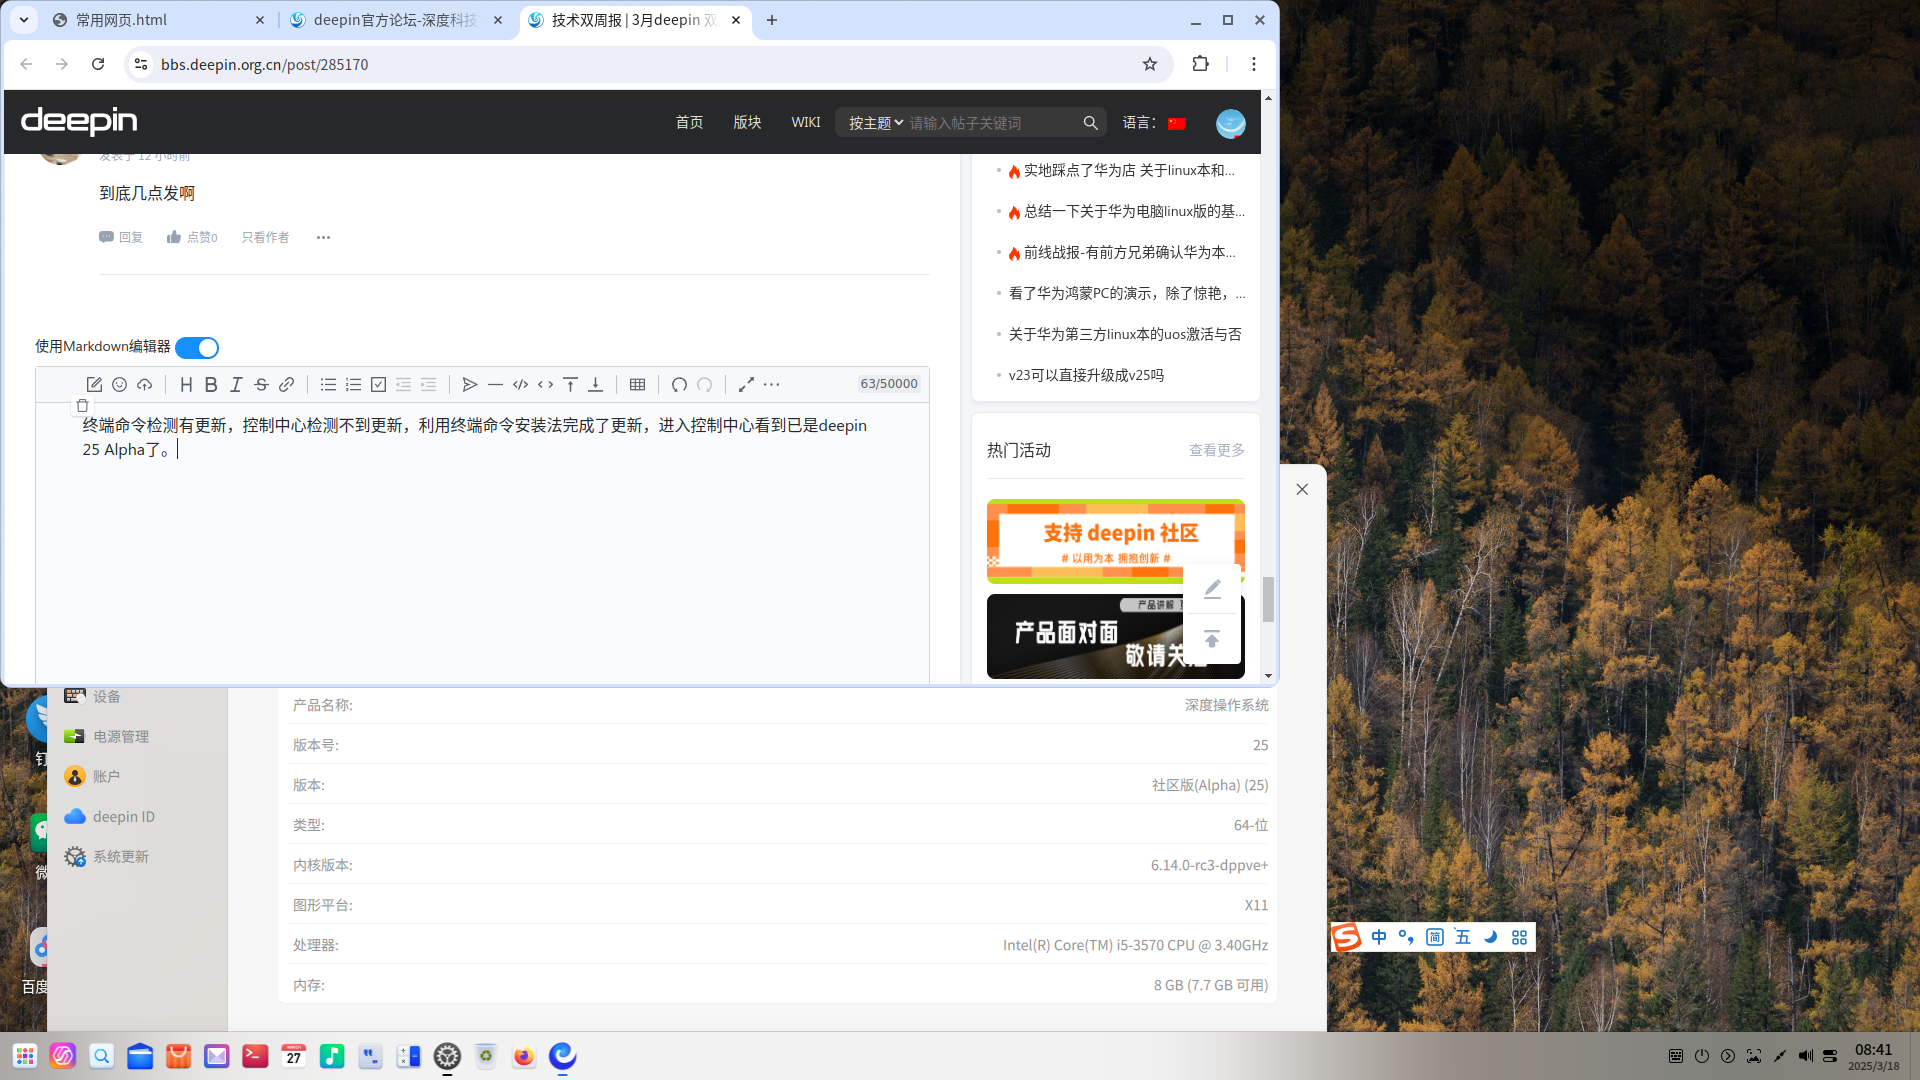Open WIKI in deepin navigation
This screenshot has width=1920, height=1080.
(805, 122)
